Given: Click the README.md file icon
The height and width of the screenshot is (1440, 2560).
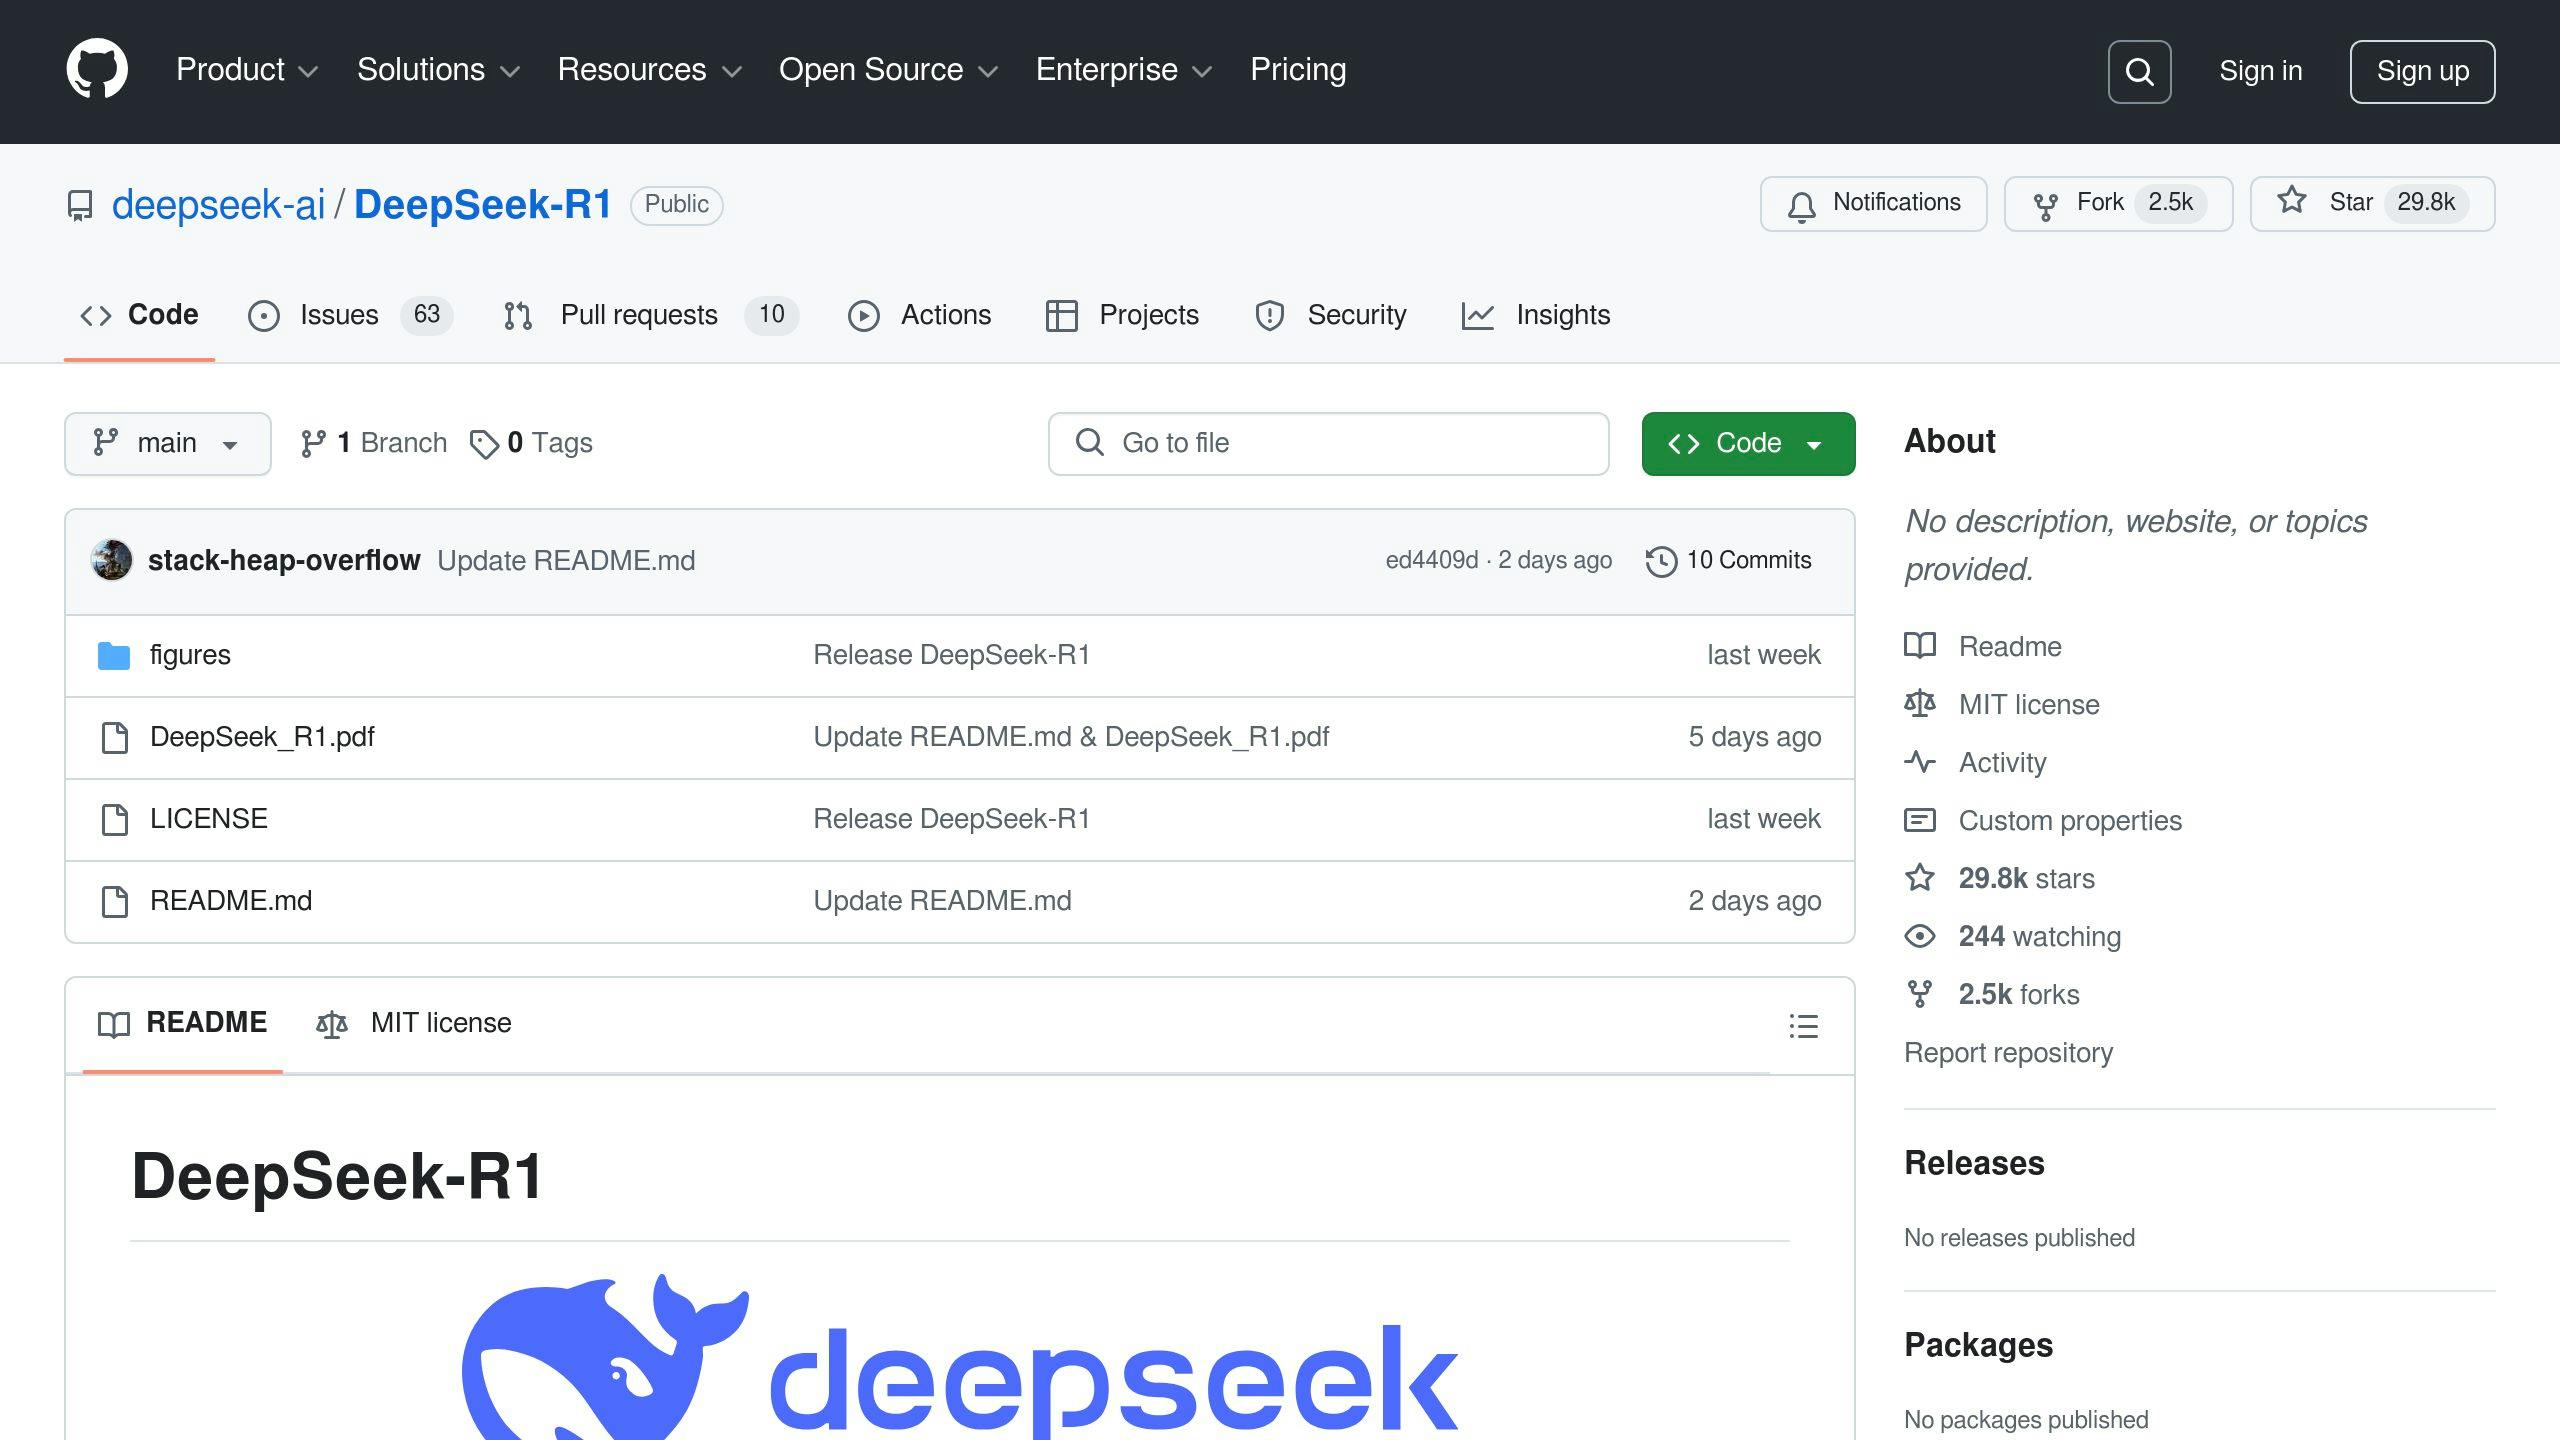Looking at the screenshot, I should (x=115, y=902).
